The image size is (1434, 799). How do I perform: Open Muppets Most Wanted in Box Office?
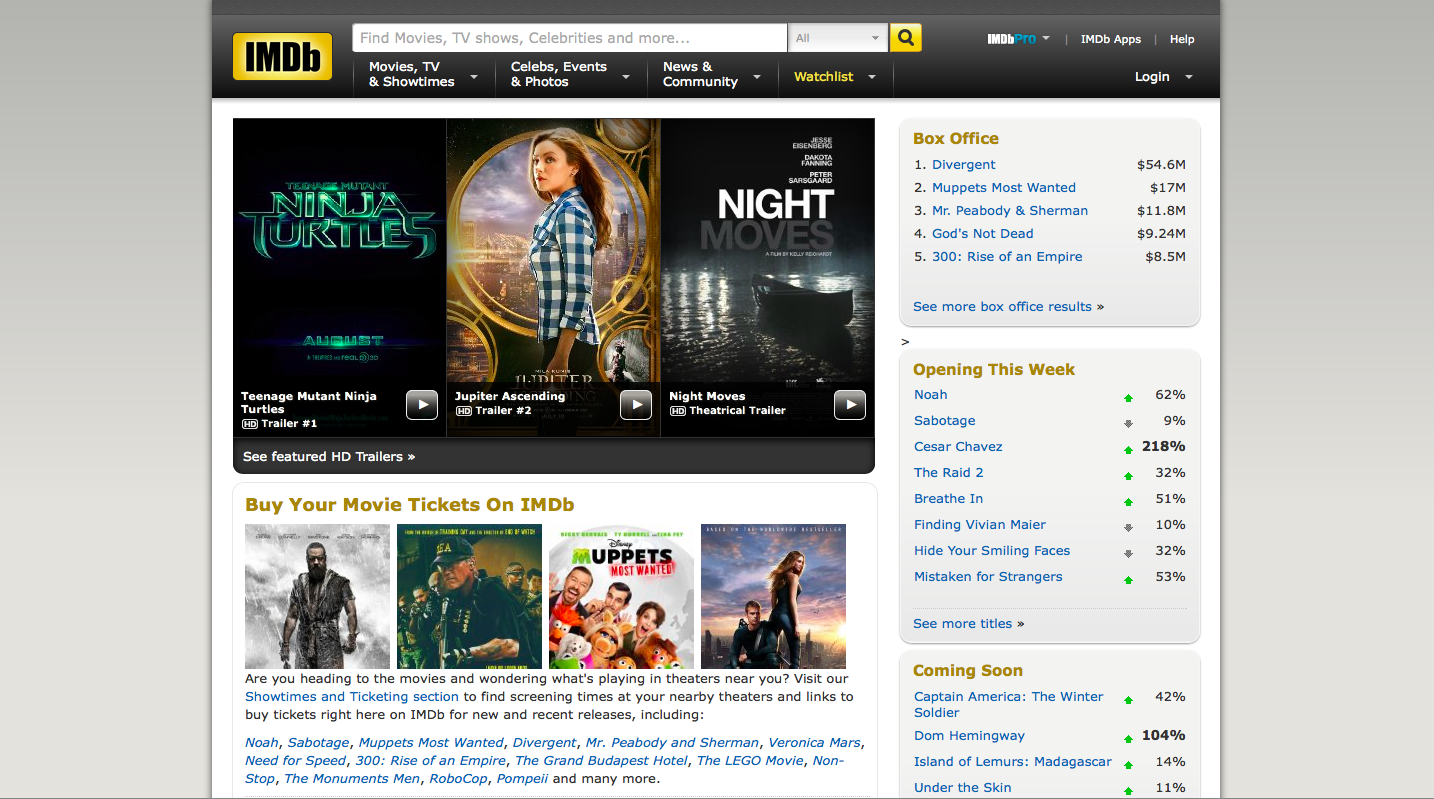pos(1004,187)
